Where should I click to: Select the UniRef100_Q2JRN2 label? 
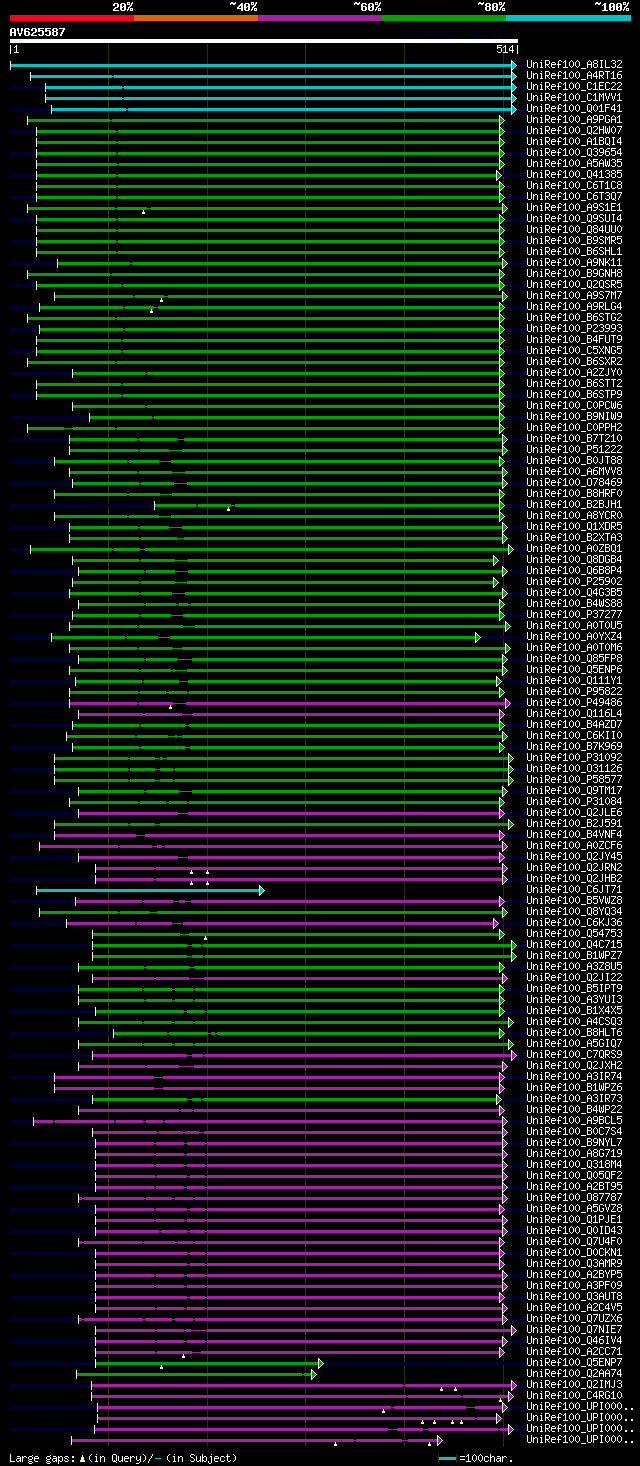tap(574, 867)
